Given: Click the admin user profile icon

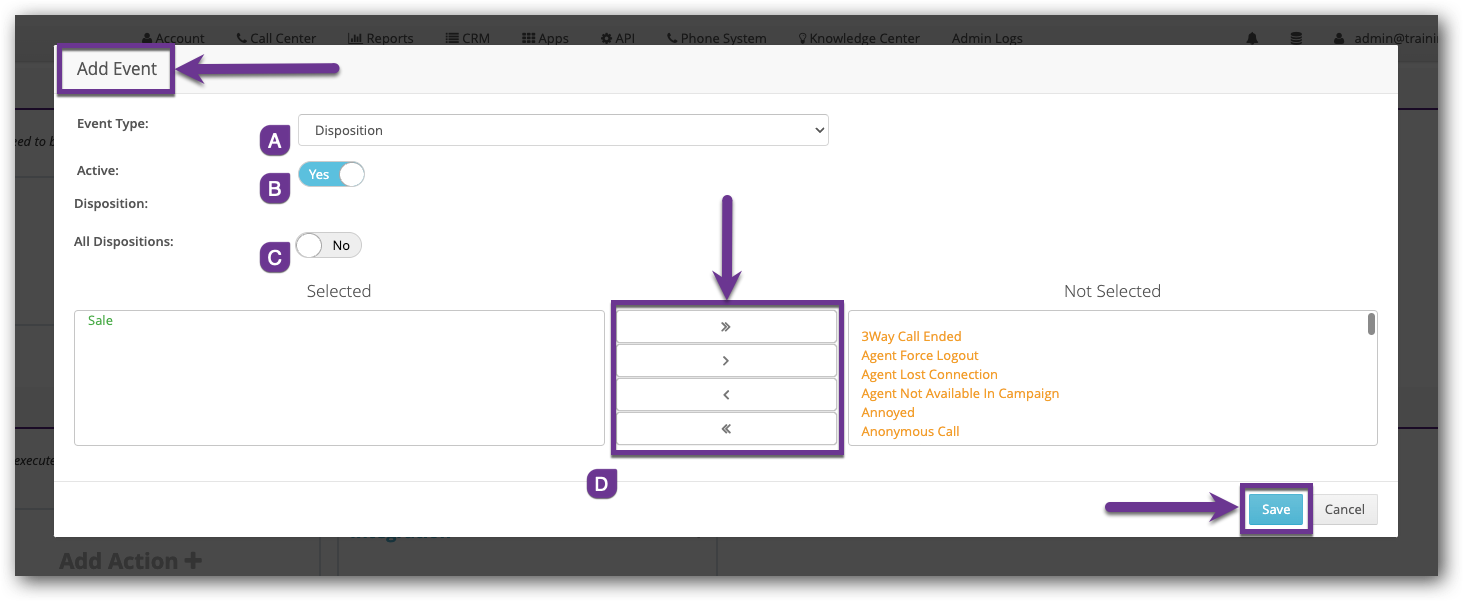Looking at the screenshot, I should pyautogui.click(x=1339, y=38).
